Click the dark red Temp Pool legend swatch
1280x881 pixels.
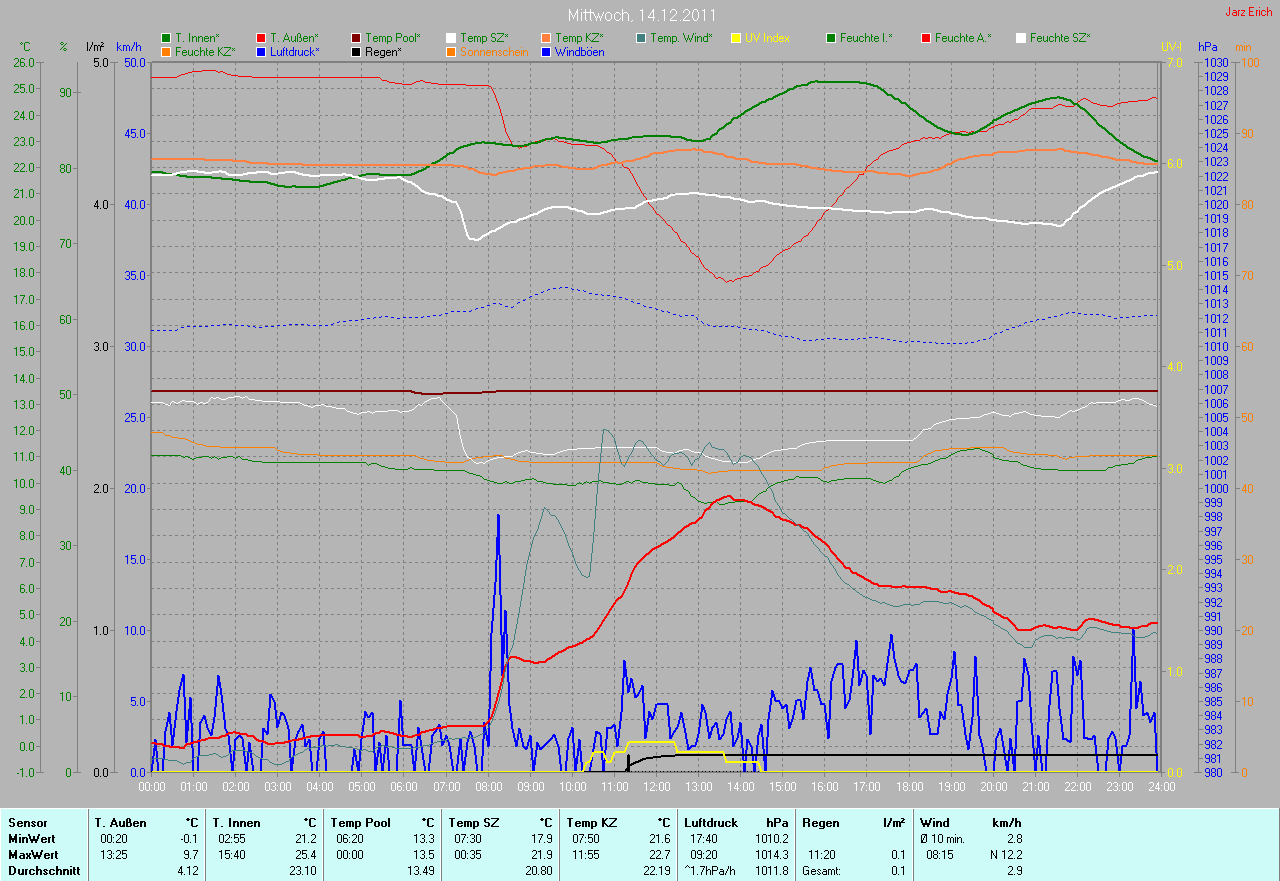(356, 38)
